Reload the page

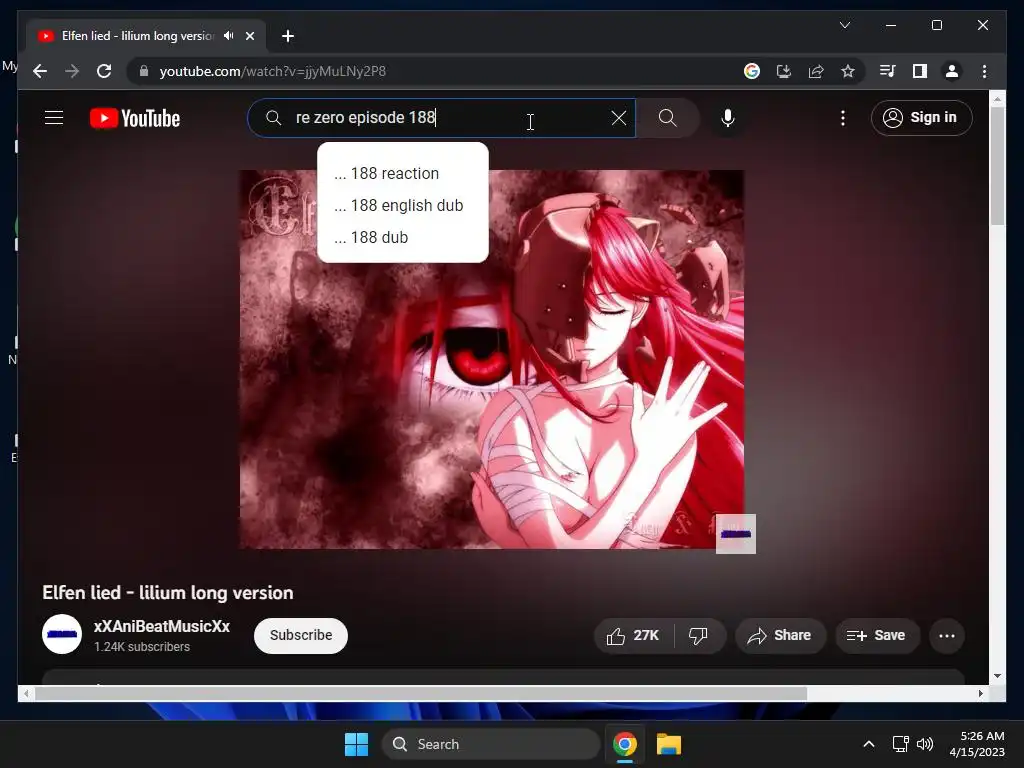104,71
